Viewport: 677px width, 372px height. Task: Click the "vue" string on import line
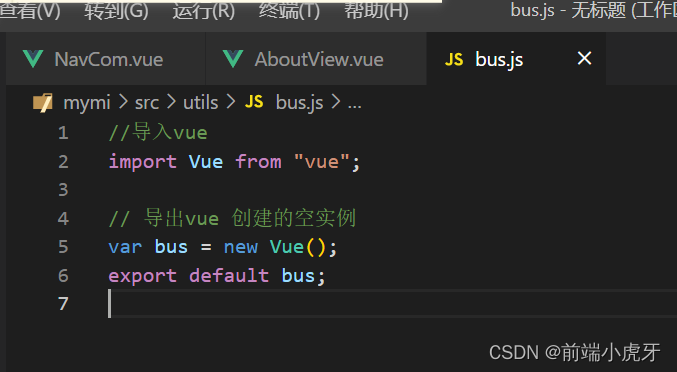321,162
